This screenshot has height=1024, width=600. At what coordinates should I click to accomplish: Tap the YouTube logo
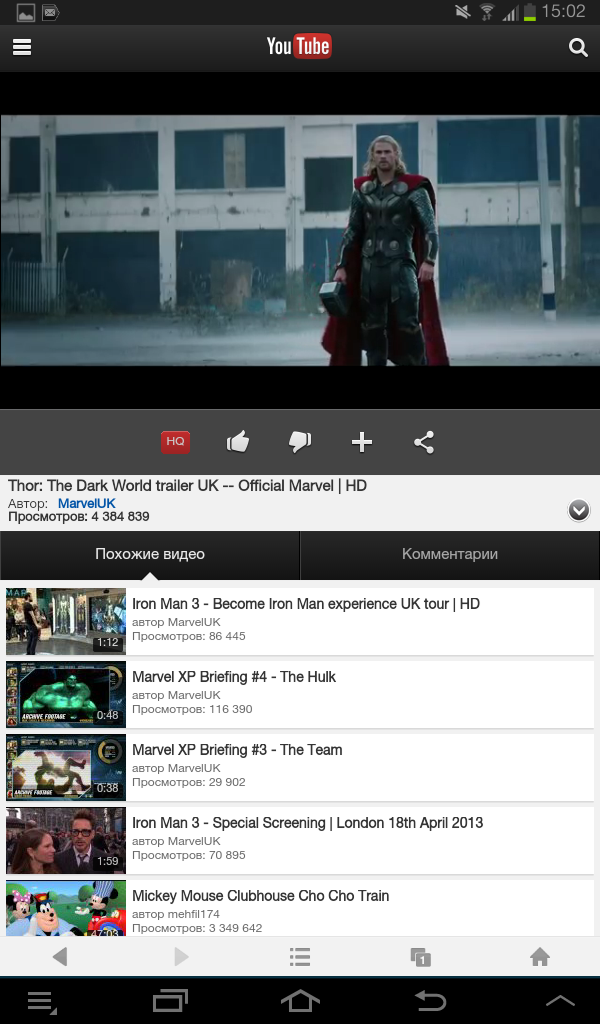click(299, 46)
